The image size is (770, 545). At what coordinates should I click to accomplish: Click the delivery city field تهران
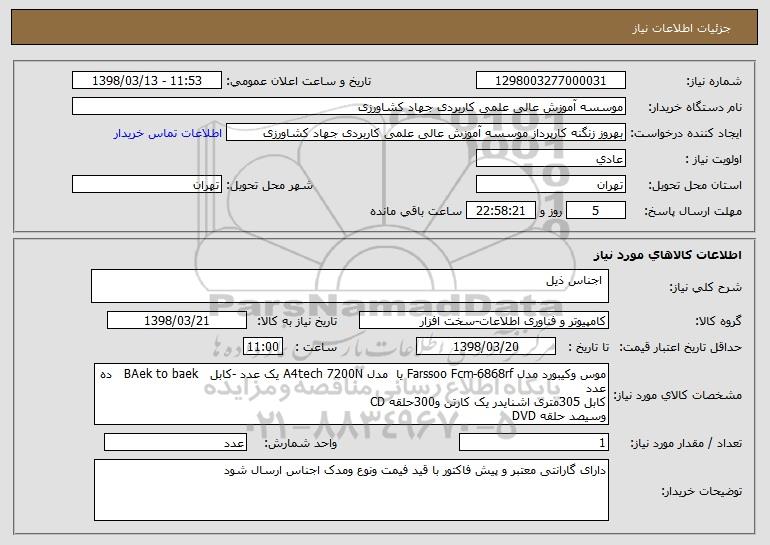pos(147,185)
